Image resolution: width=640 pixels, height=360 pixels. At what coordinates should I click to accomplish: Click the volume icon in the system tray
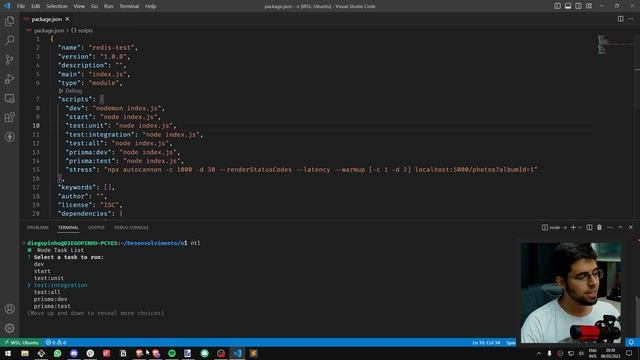(x=581, y=353)
